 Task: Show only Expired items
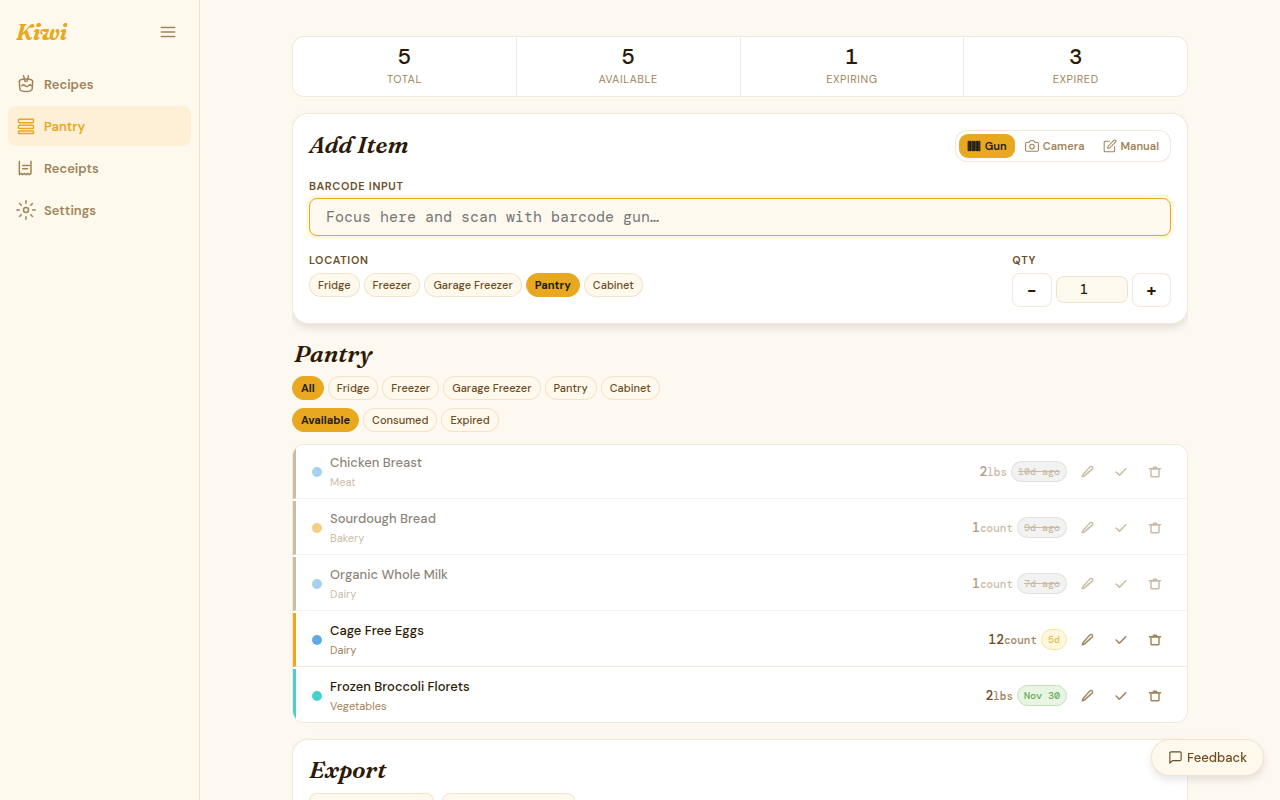[x=469, y=420]
